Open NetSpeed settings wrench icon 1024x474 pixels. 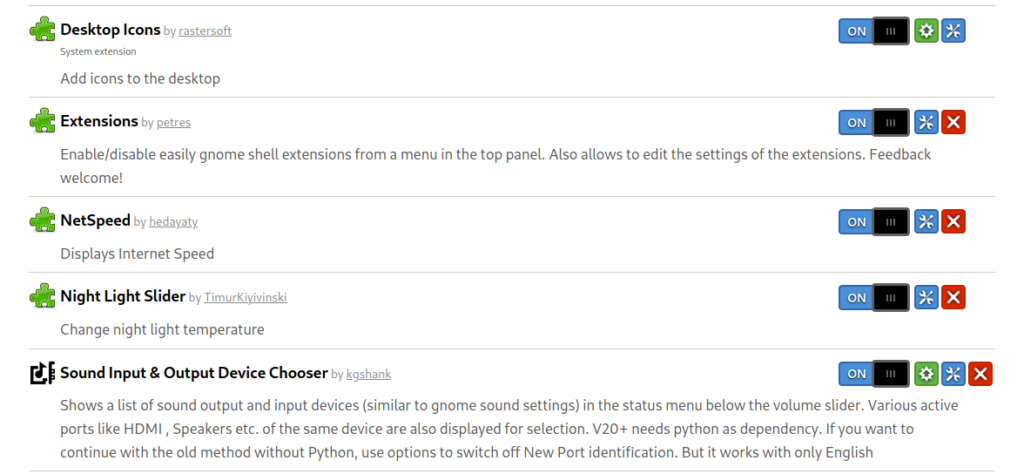tap(926, 221)
